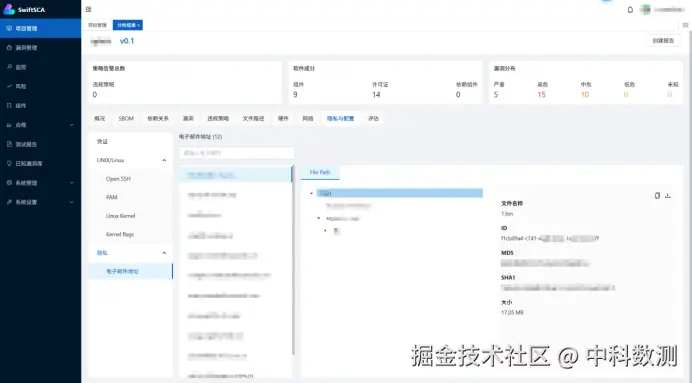
Task: Collapse the UNIX/Linux group chevron
Action: pyautogui.click(x=164, y=160)
